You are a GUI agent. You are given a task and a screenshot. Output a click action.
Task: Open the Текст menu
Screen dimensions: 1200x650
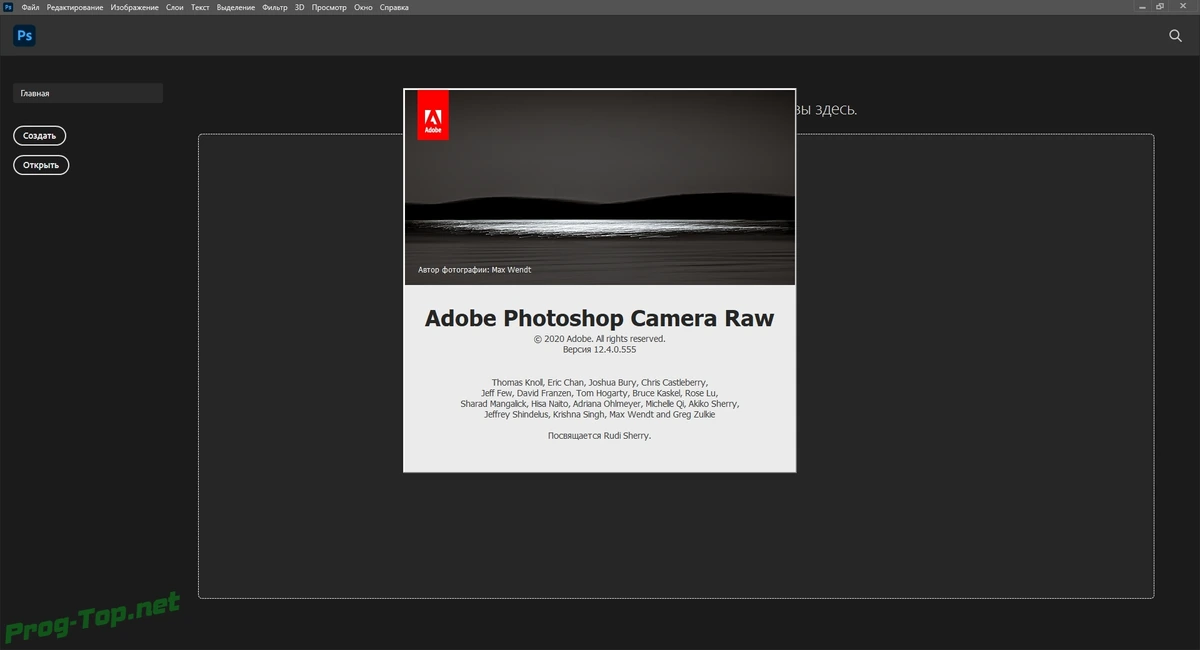tap(200, 7)
